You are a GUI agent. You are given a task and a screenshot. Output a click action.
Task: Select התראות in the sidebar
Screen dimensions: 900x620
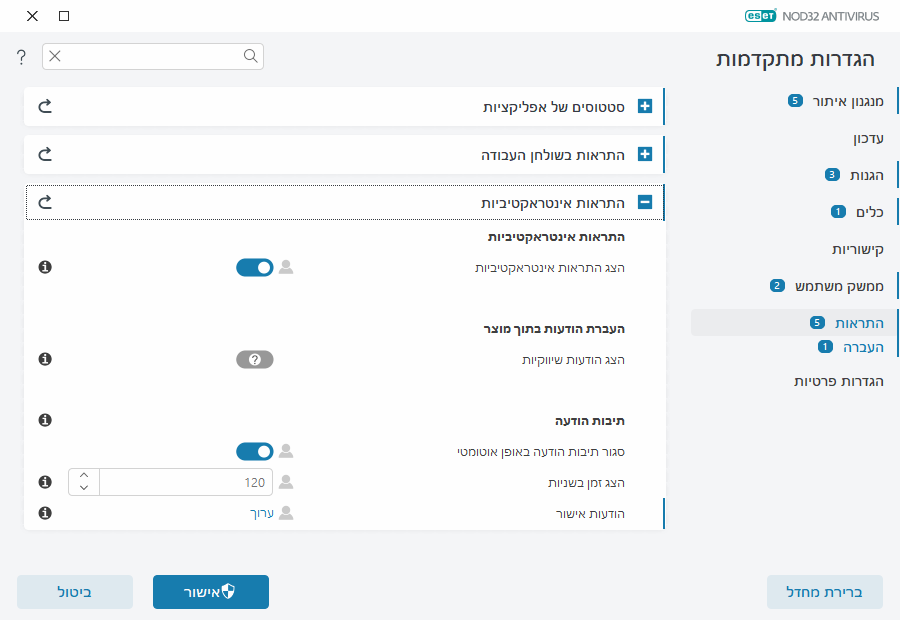point(859,323)
